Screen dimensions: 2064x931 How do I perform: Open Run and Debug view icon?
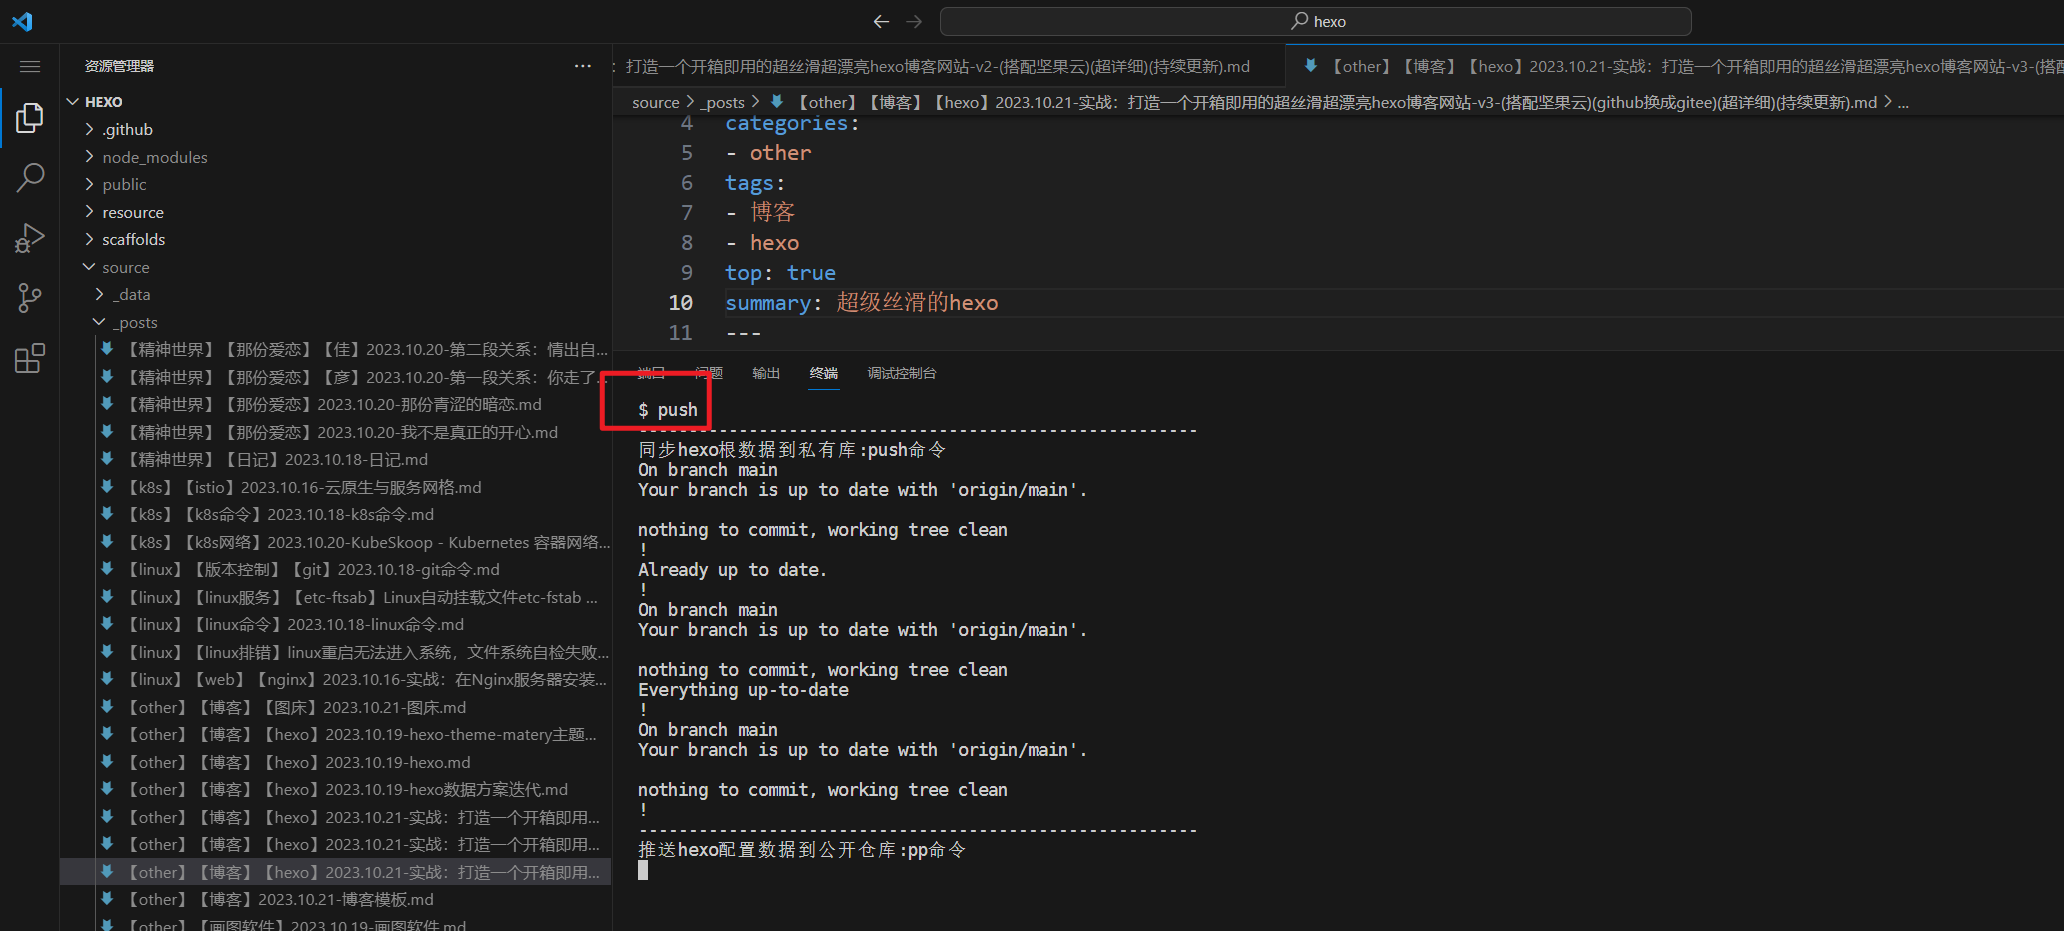(x=30, y=238)
